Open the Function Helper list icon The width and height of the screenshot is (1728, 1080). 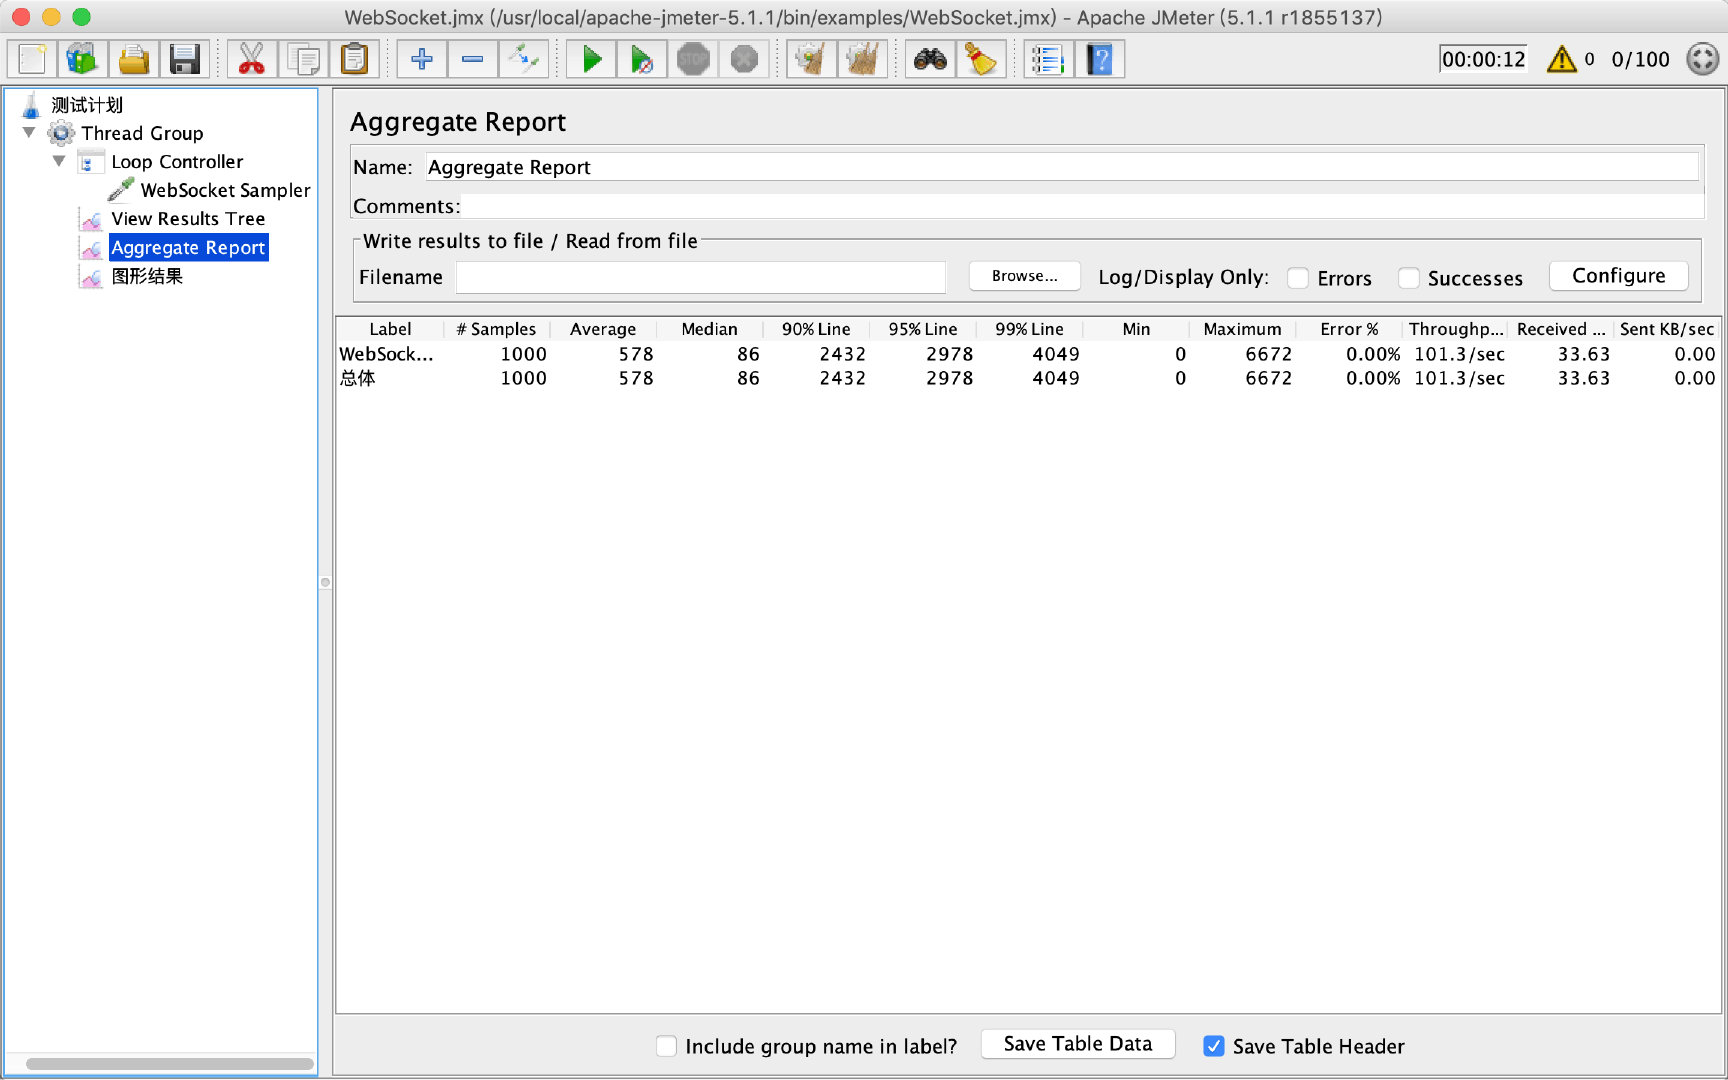click(1049, 59)
